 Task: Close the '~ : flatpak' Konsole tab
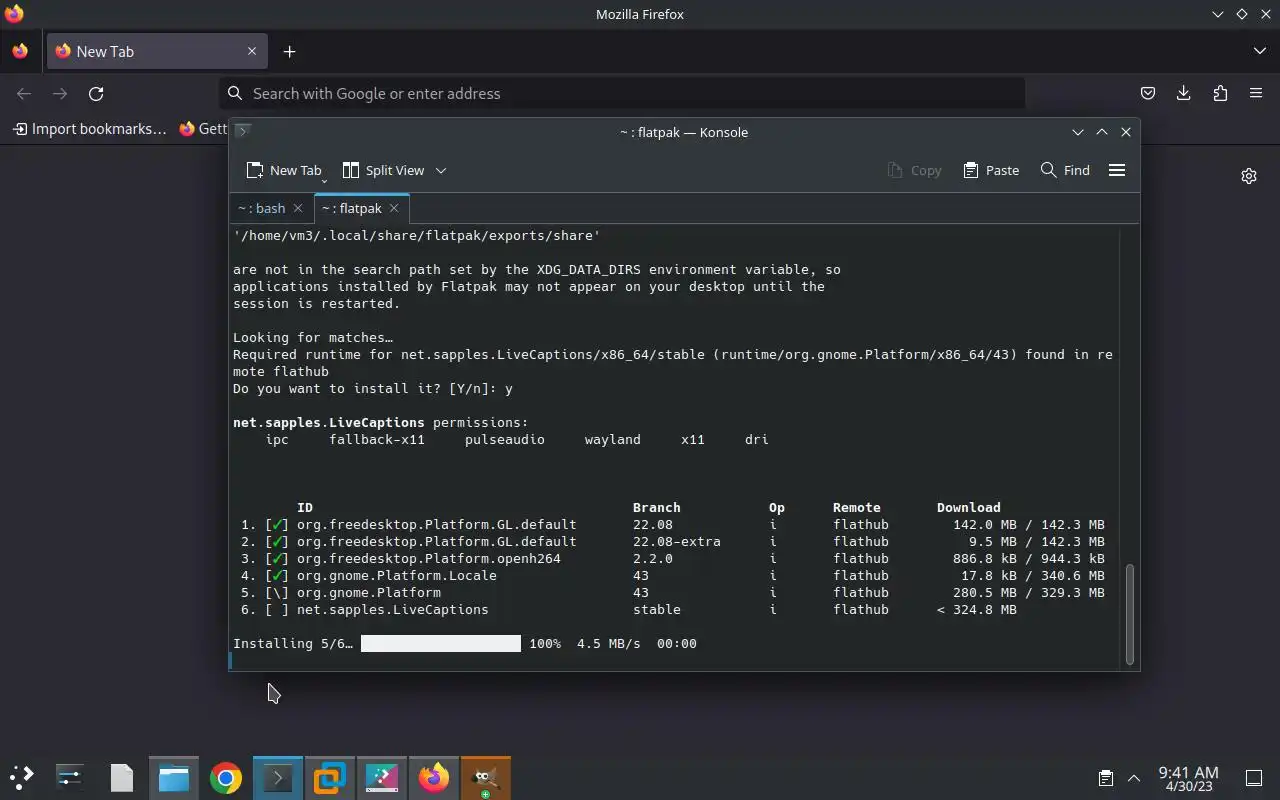point(394,208)
